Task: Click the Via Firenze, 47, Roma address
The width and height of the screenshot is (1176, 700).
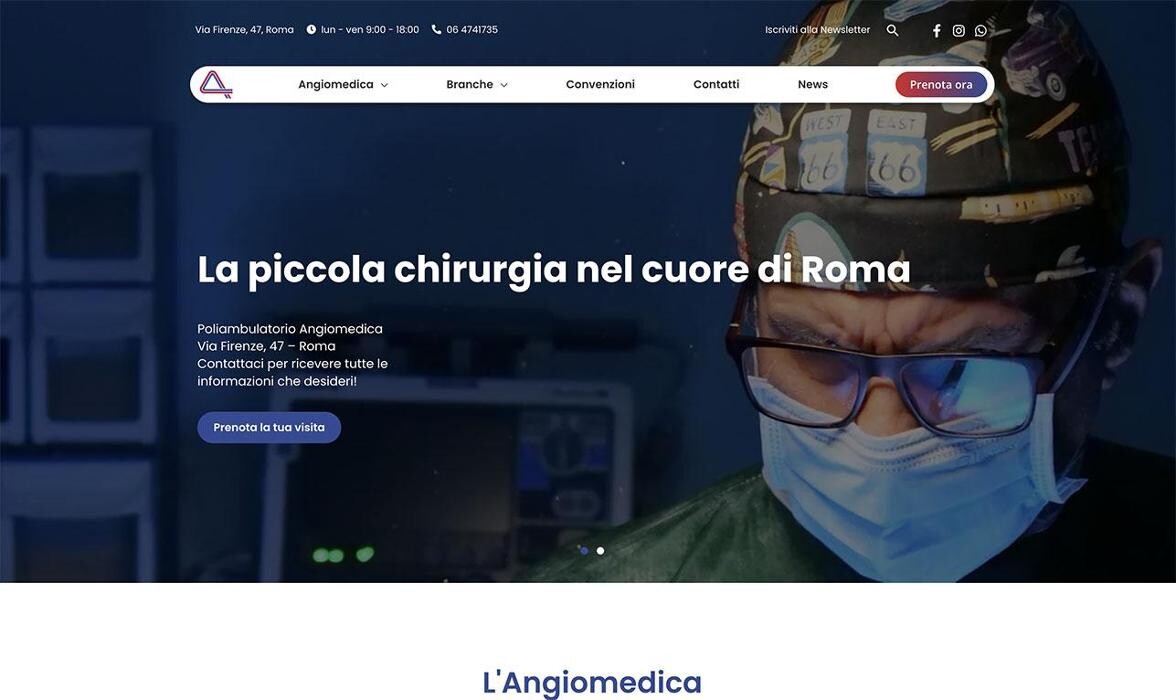Action: tap(244, 29)
